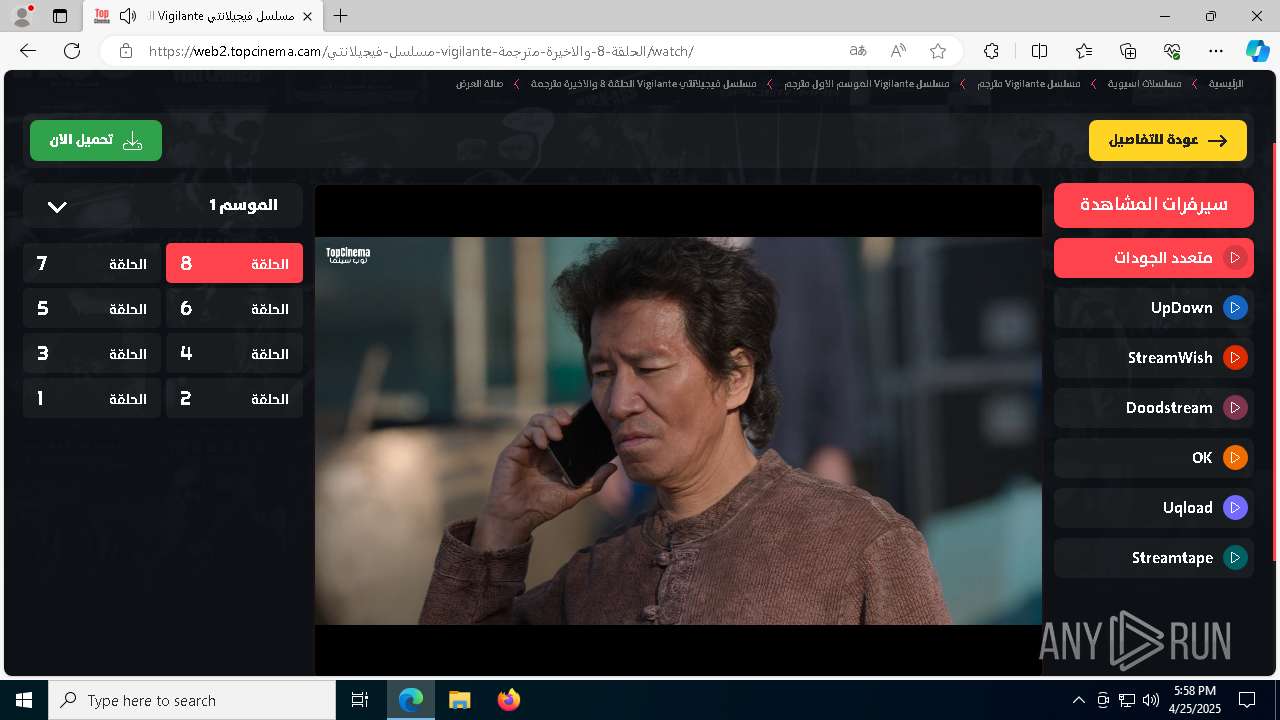Image resolution: width=1280 pixels, height=720 pixels.
Task: Open the Windows Start menu
Action: [x=24, y=700]
